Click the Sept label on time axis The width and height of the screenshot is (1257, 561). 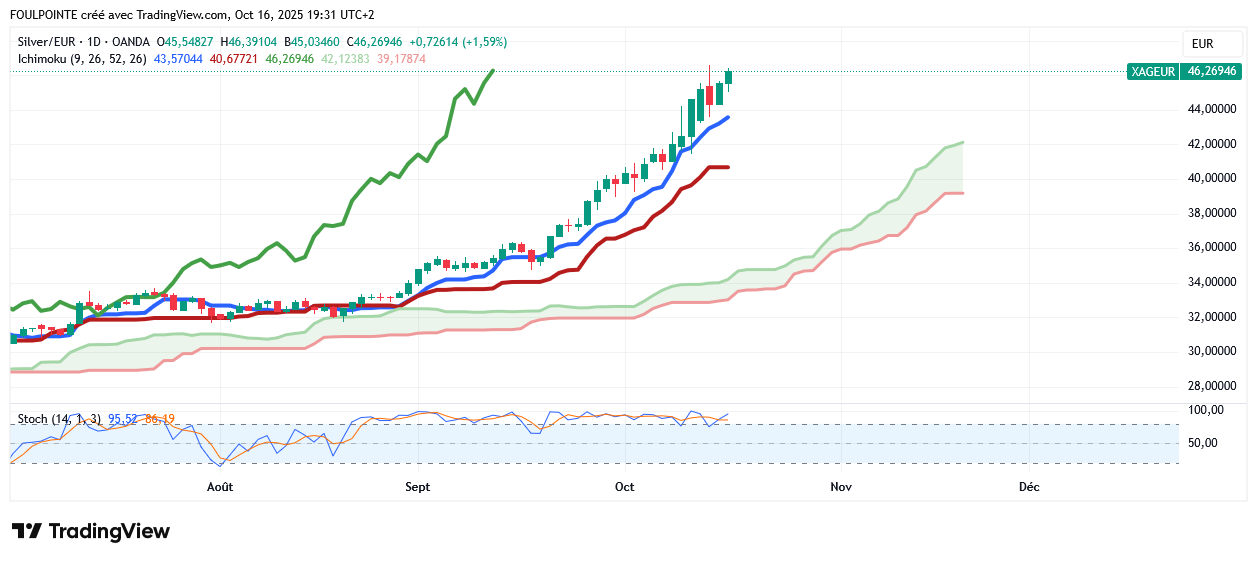coord(418,487)
